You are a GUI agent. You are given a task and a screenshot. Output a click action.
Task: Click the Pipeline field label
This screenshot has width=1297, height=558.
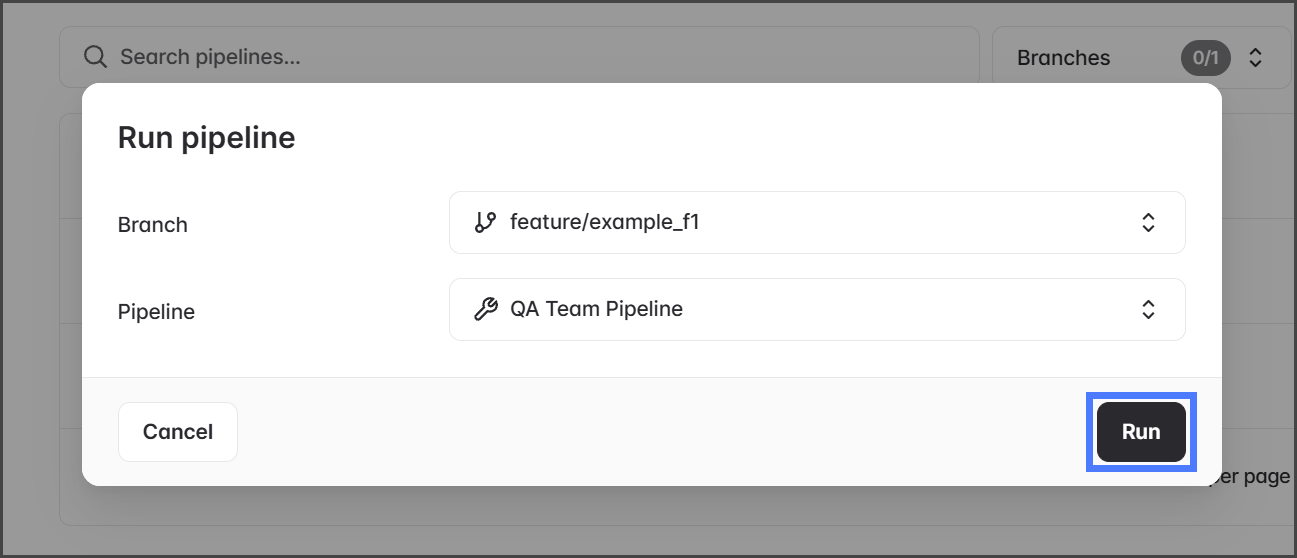point(156,312)
